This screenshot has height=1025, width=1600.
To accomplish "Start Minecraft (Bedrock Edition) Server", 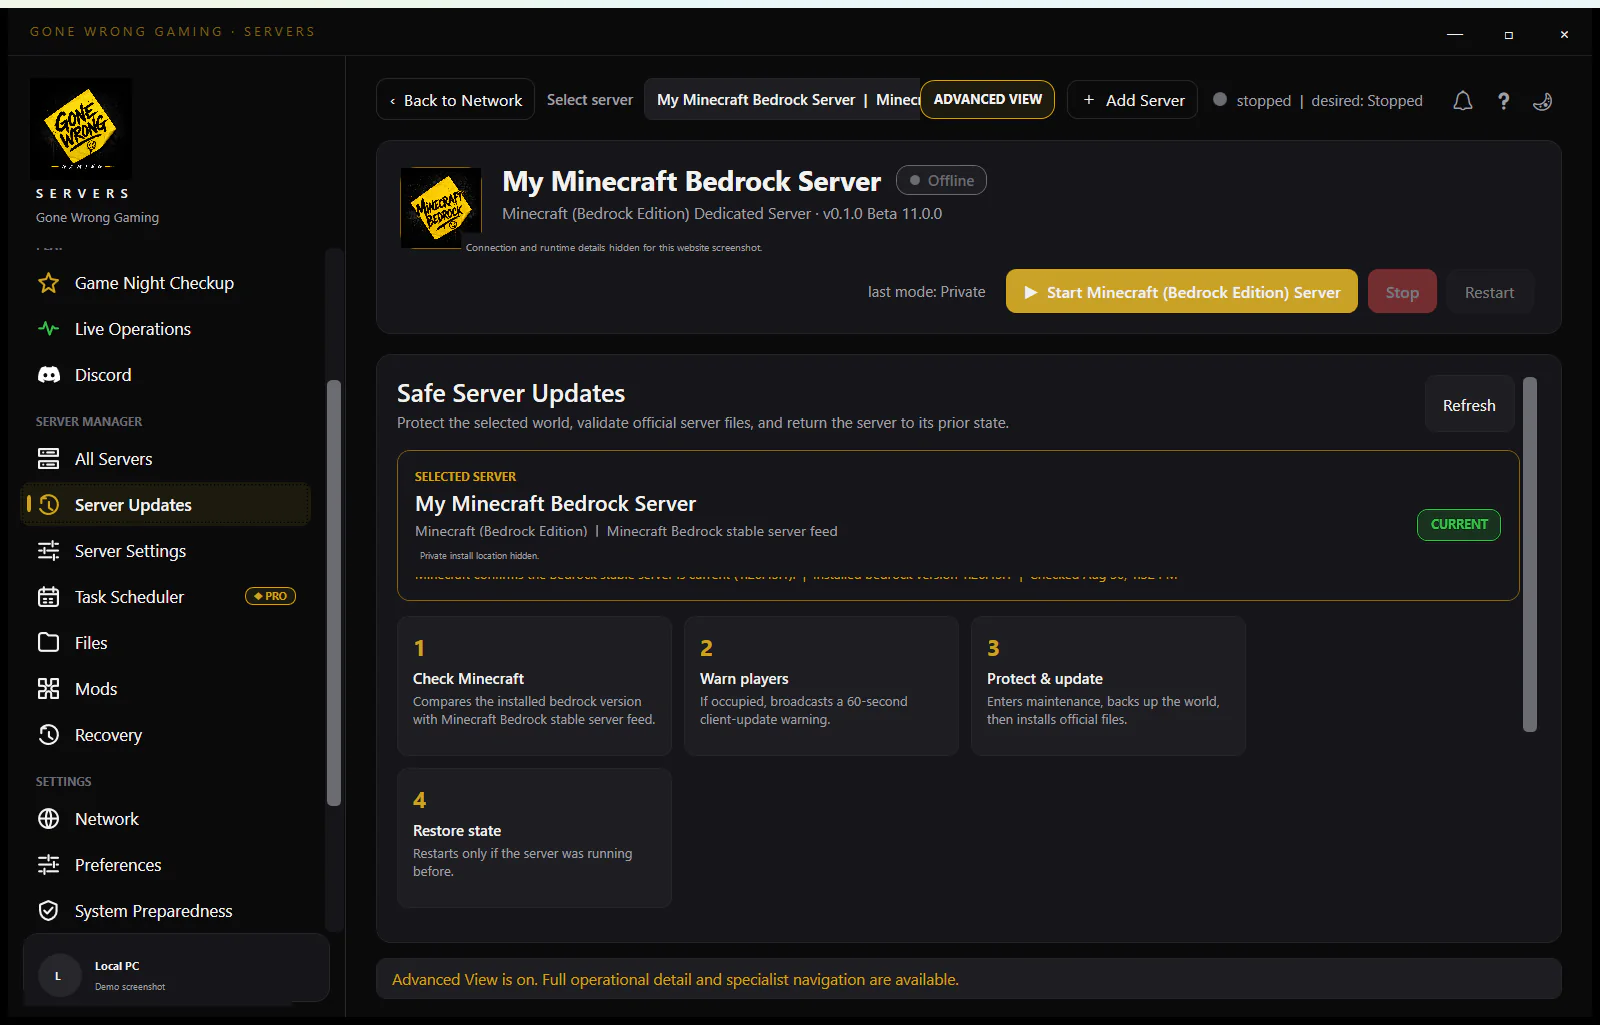I will tap(1181, 292).
